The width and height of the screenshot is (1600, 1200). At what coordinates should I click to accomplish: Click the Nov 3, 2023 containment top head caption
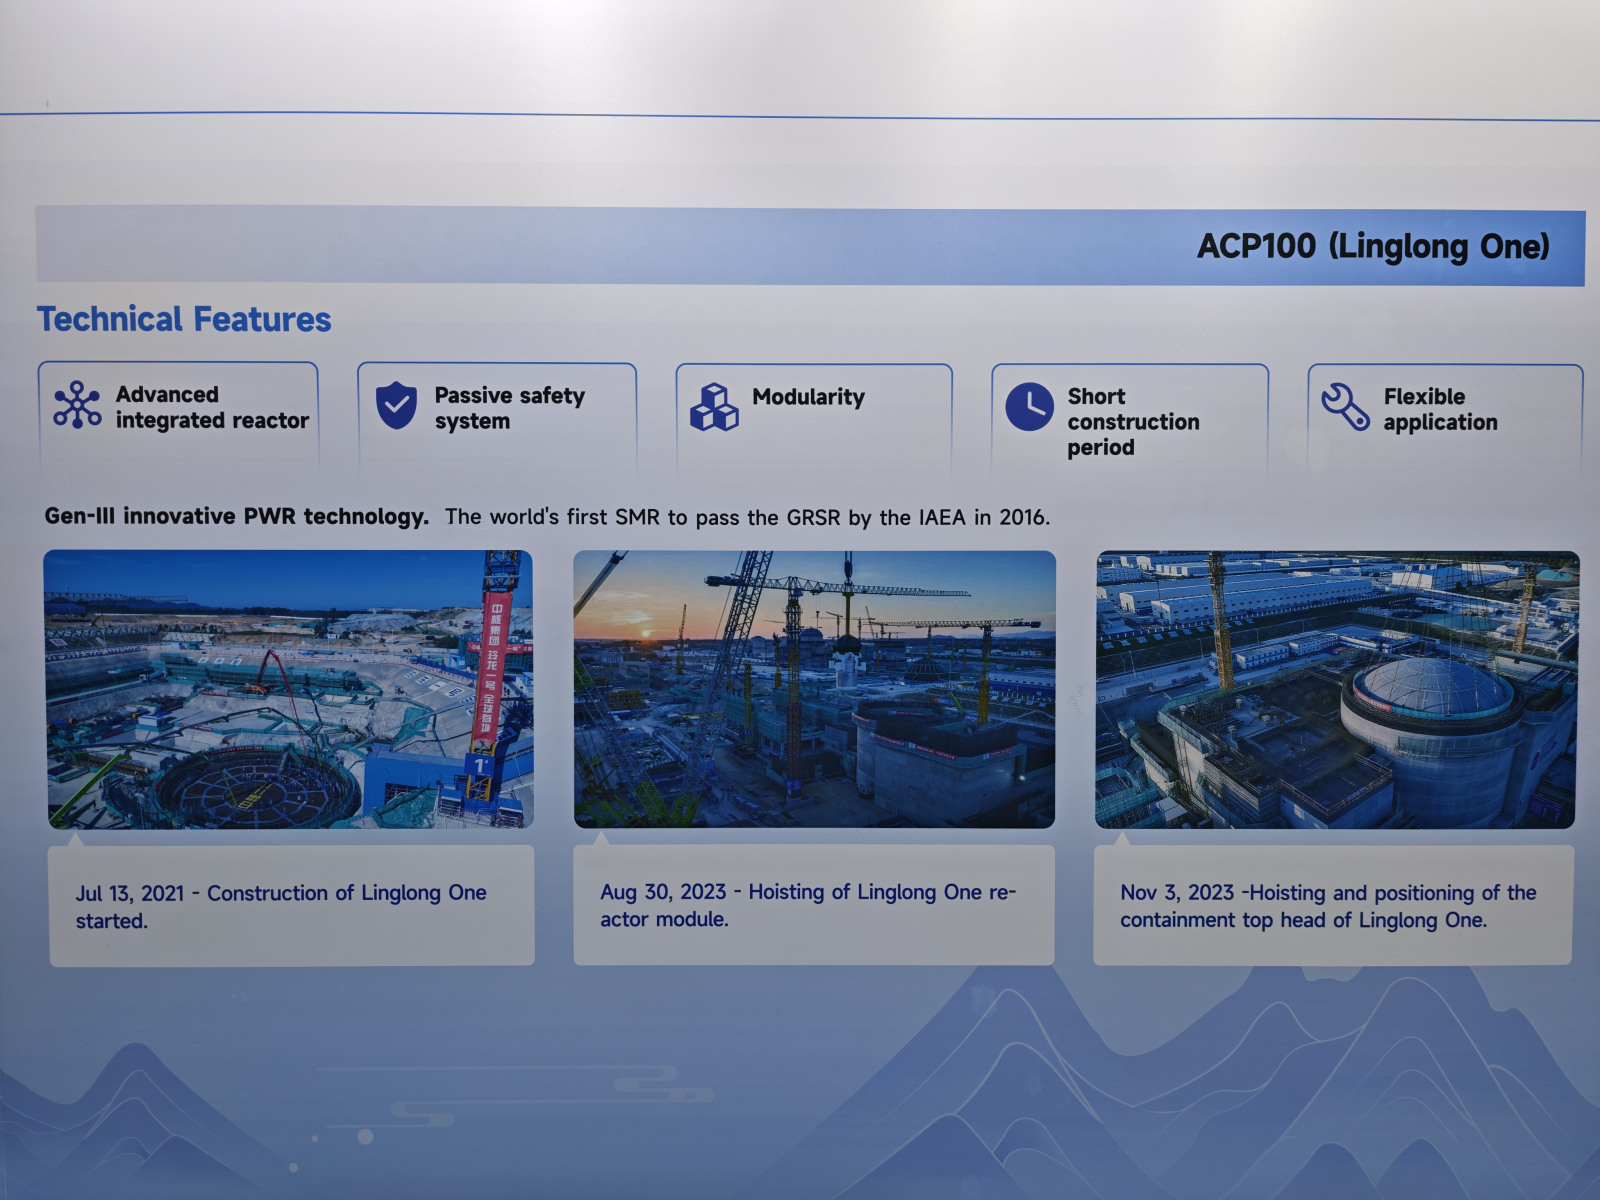pyautogui.click(x=1327, y=906)
